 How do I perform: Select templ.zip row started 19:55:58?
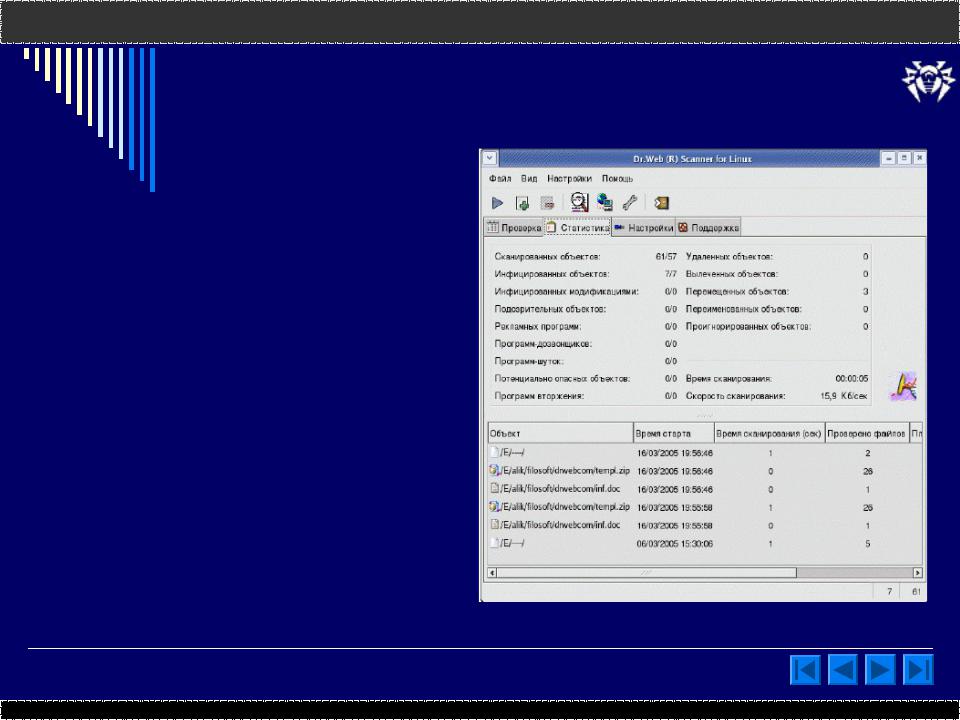(705, 508)
